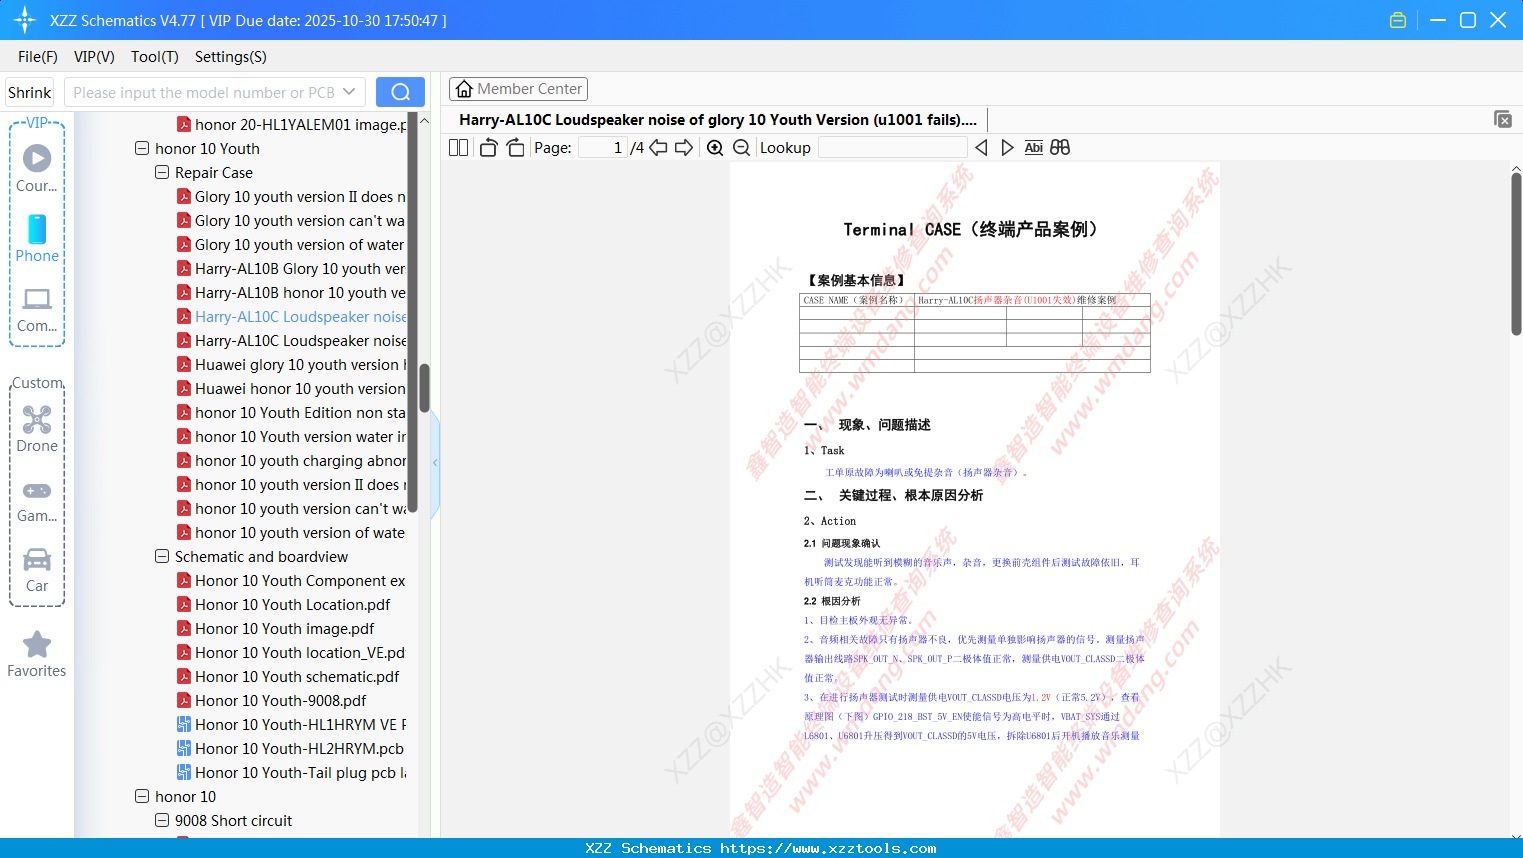Open the Drone category

coord(37,429)
